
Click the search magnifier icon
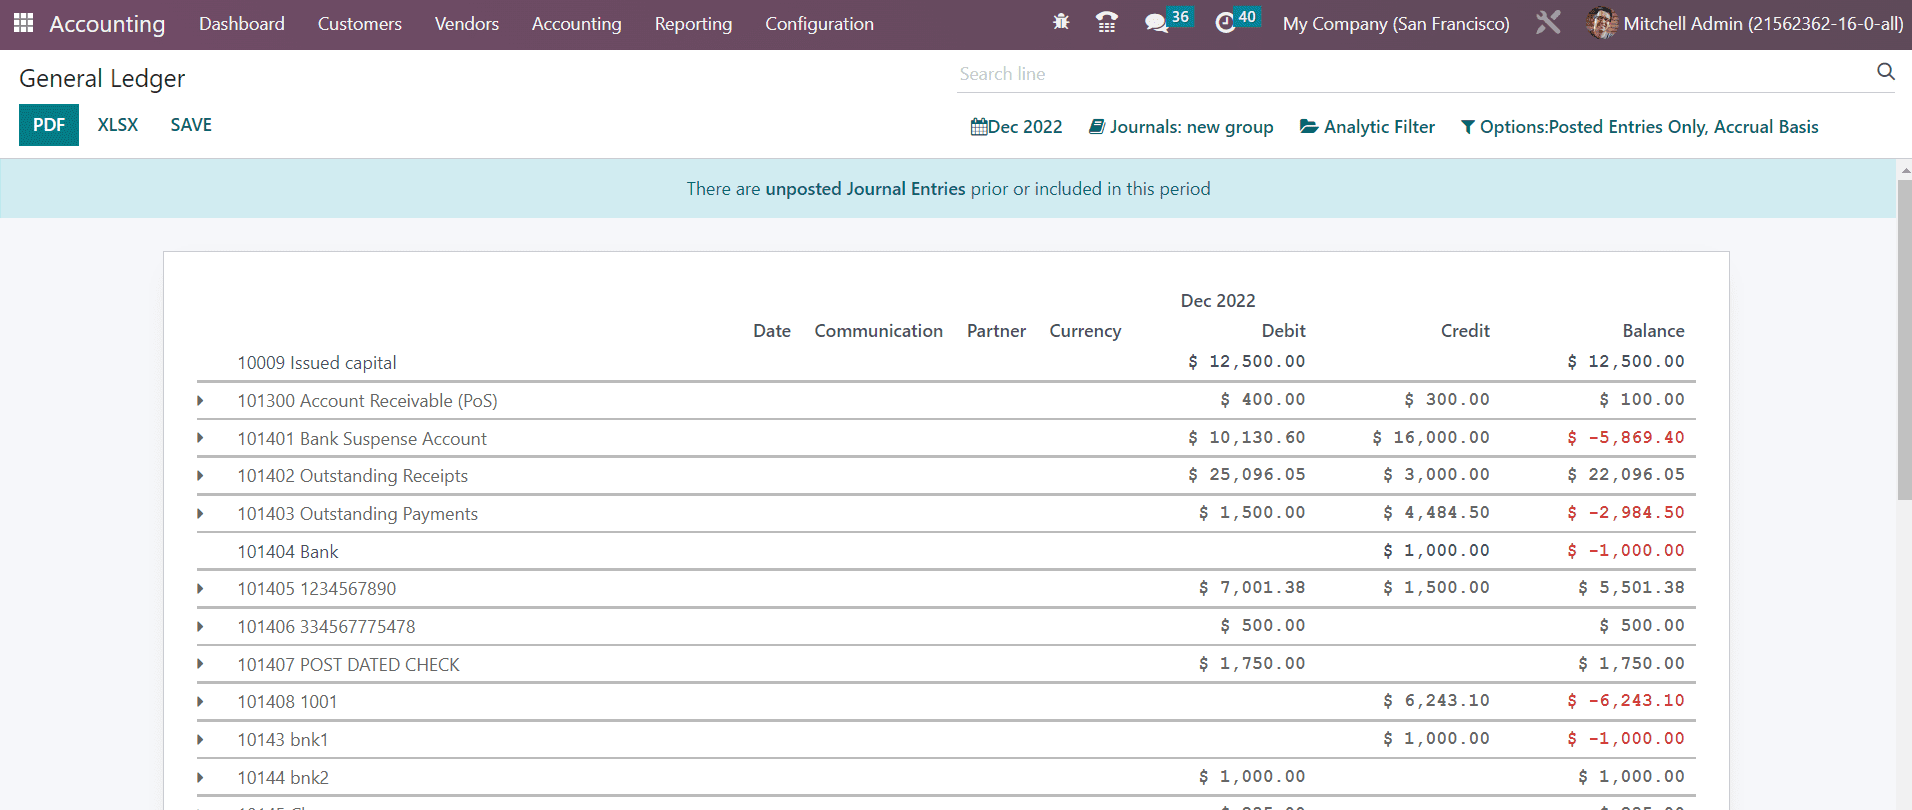click(x=1885, y=71)
